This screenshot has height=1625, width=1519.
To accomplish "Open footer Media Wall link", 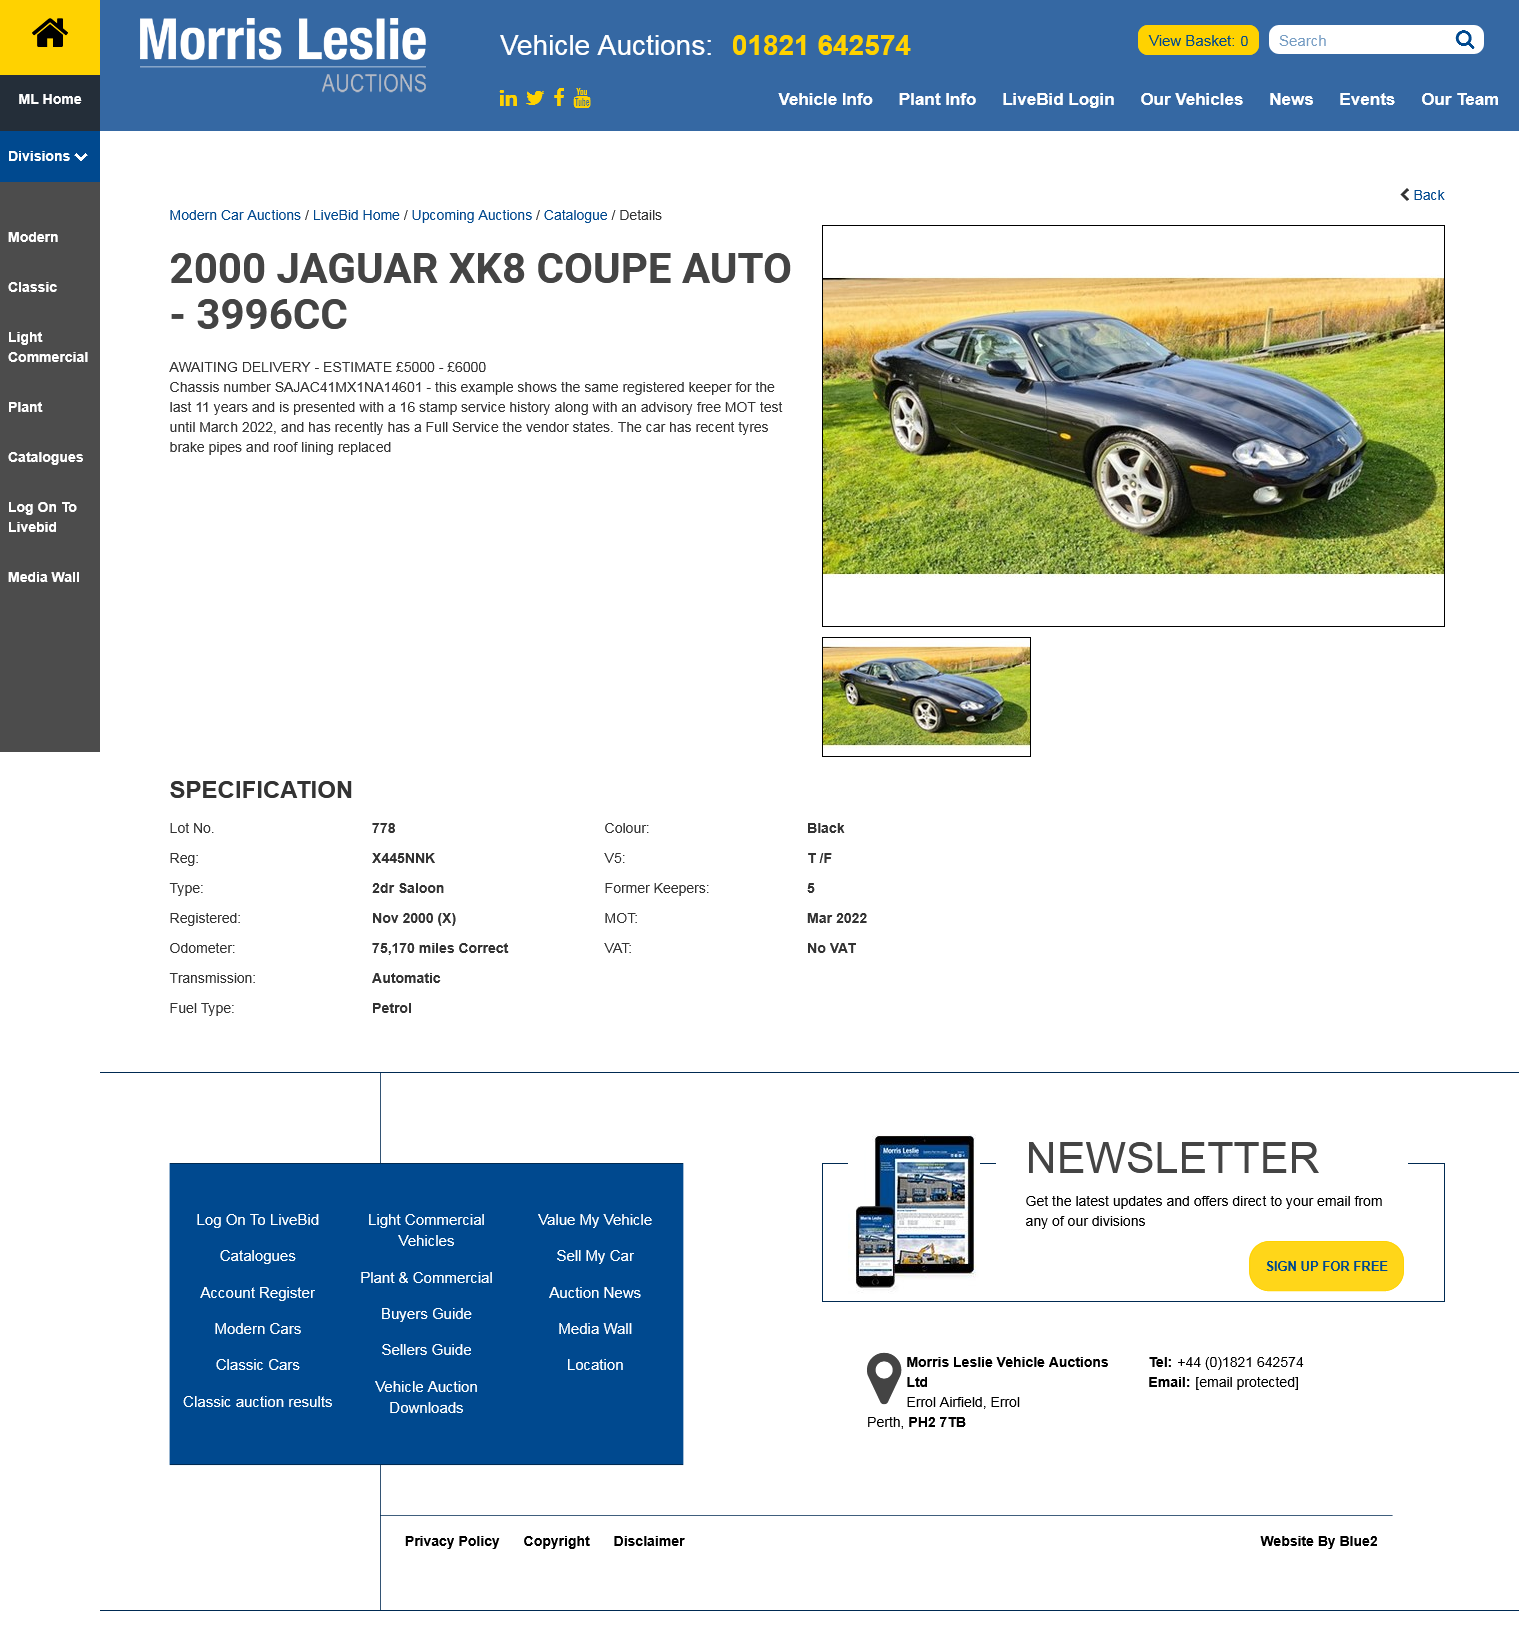I will (x=595, y=1329).
